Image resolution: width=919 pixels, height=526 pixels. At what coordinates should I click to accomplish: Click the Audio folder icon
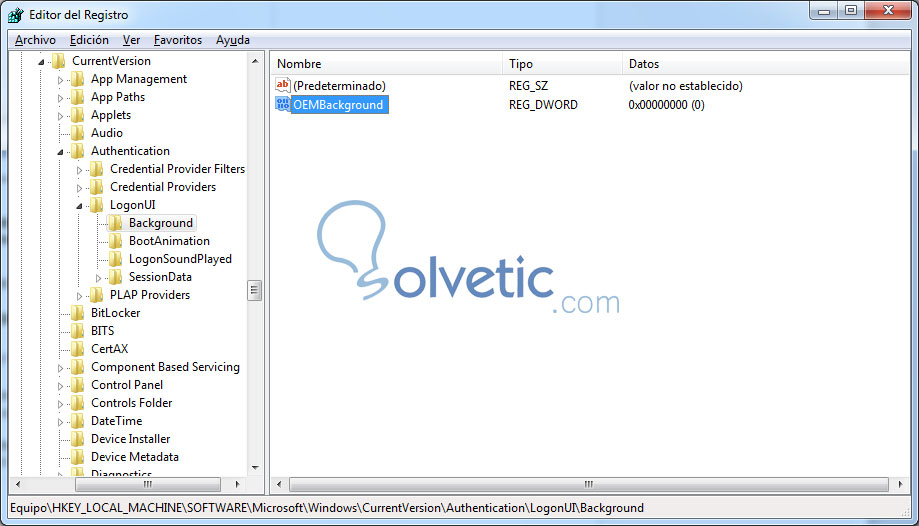pyautogui.click(x=77, y=133)
